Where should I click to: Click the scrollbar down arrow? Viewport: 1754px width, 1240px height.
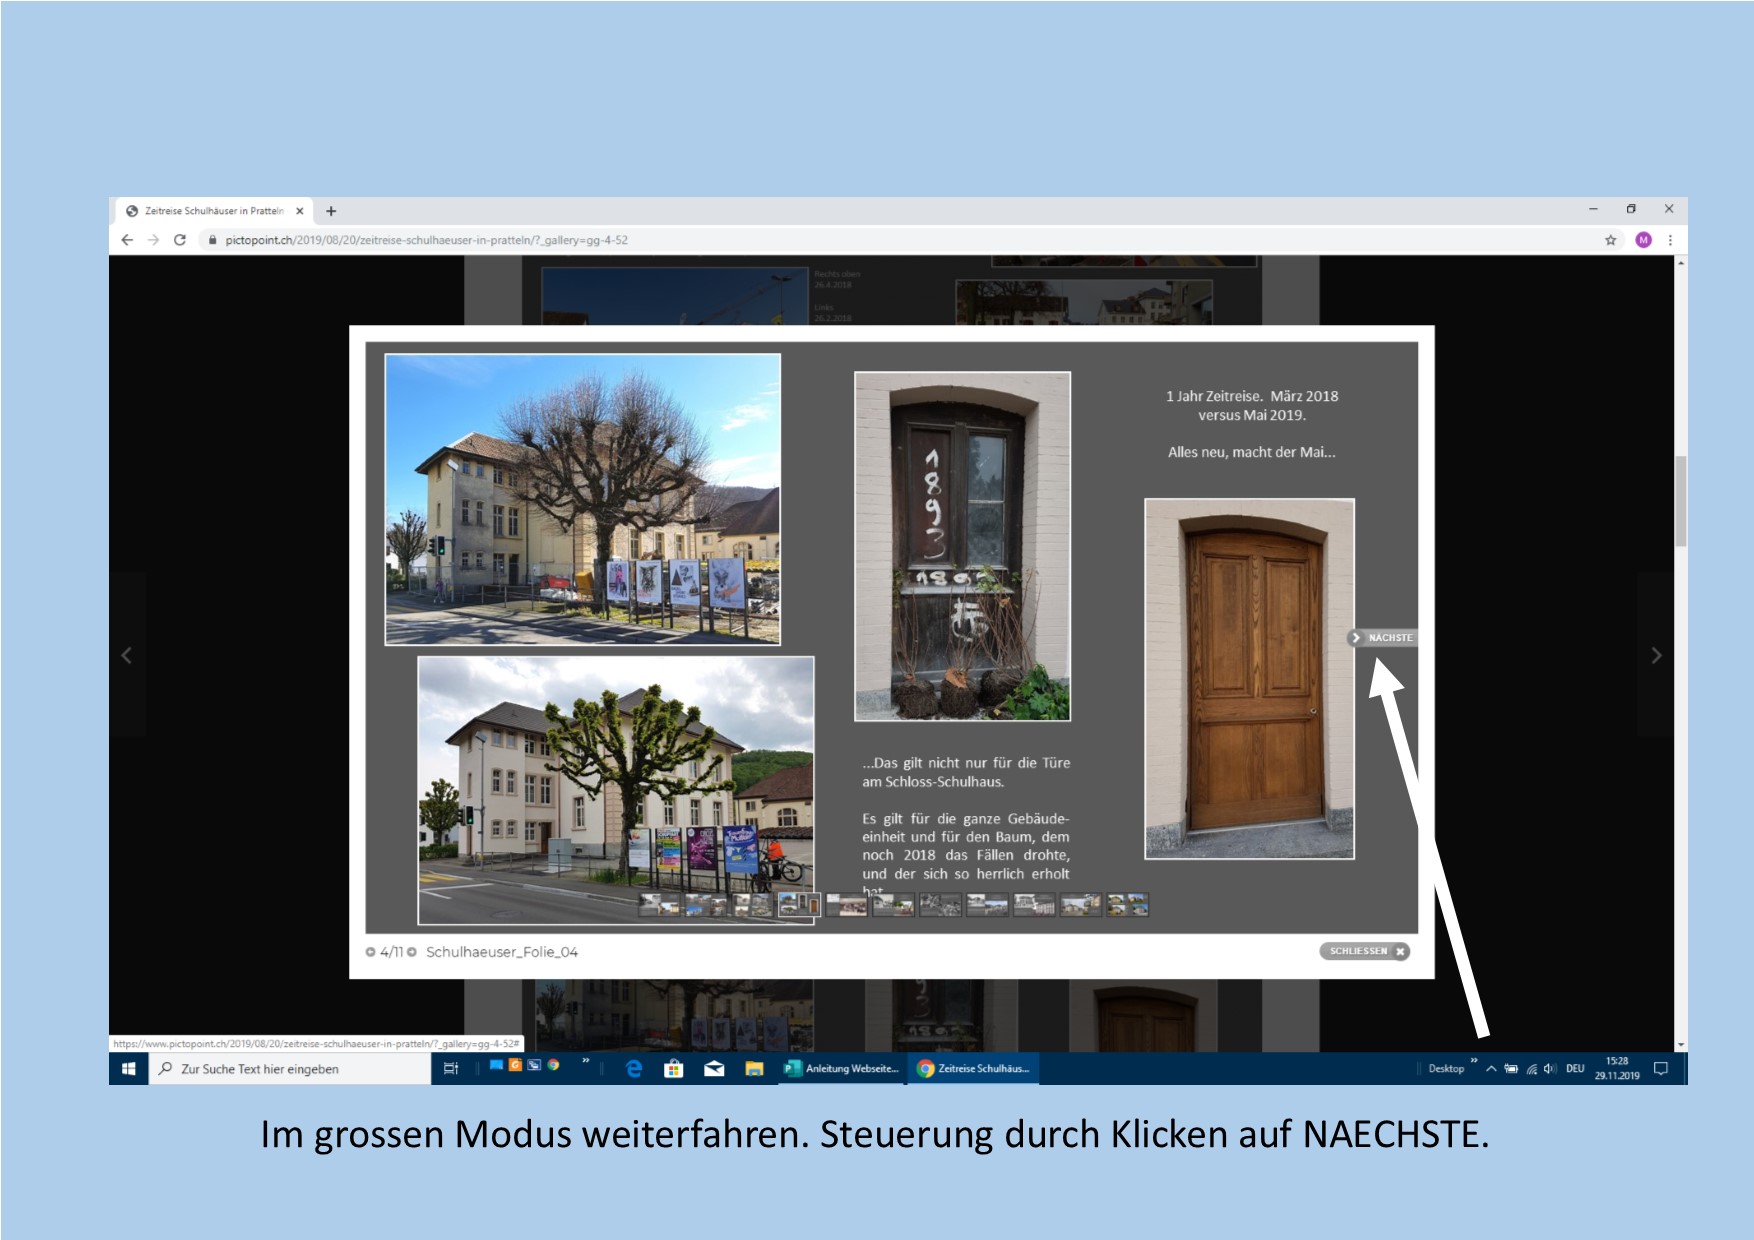coord(1681,1045)
